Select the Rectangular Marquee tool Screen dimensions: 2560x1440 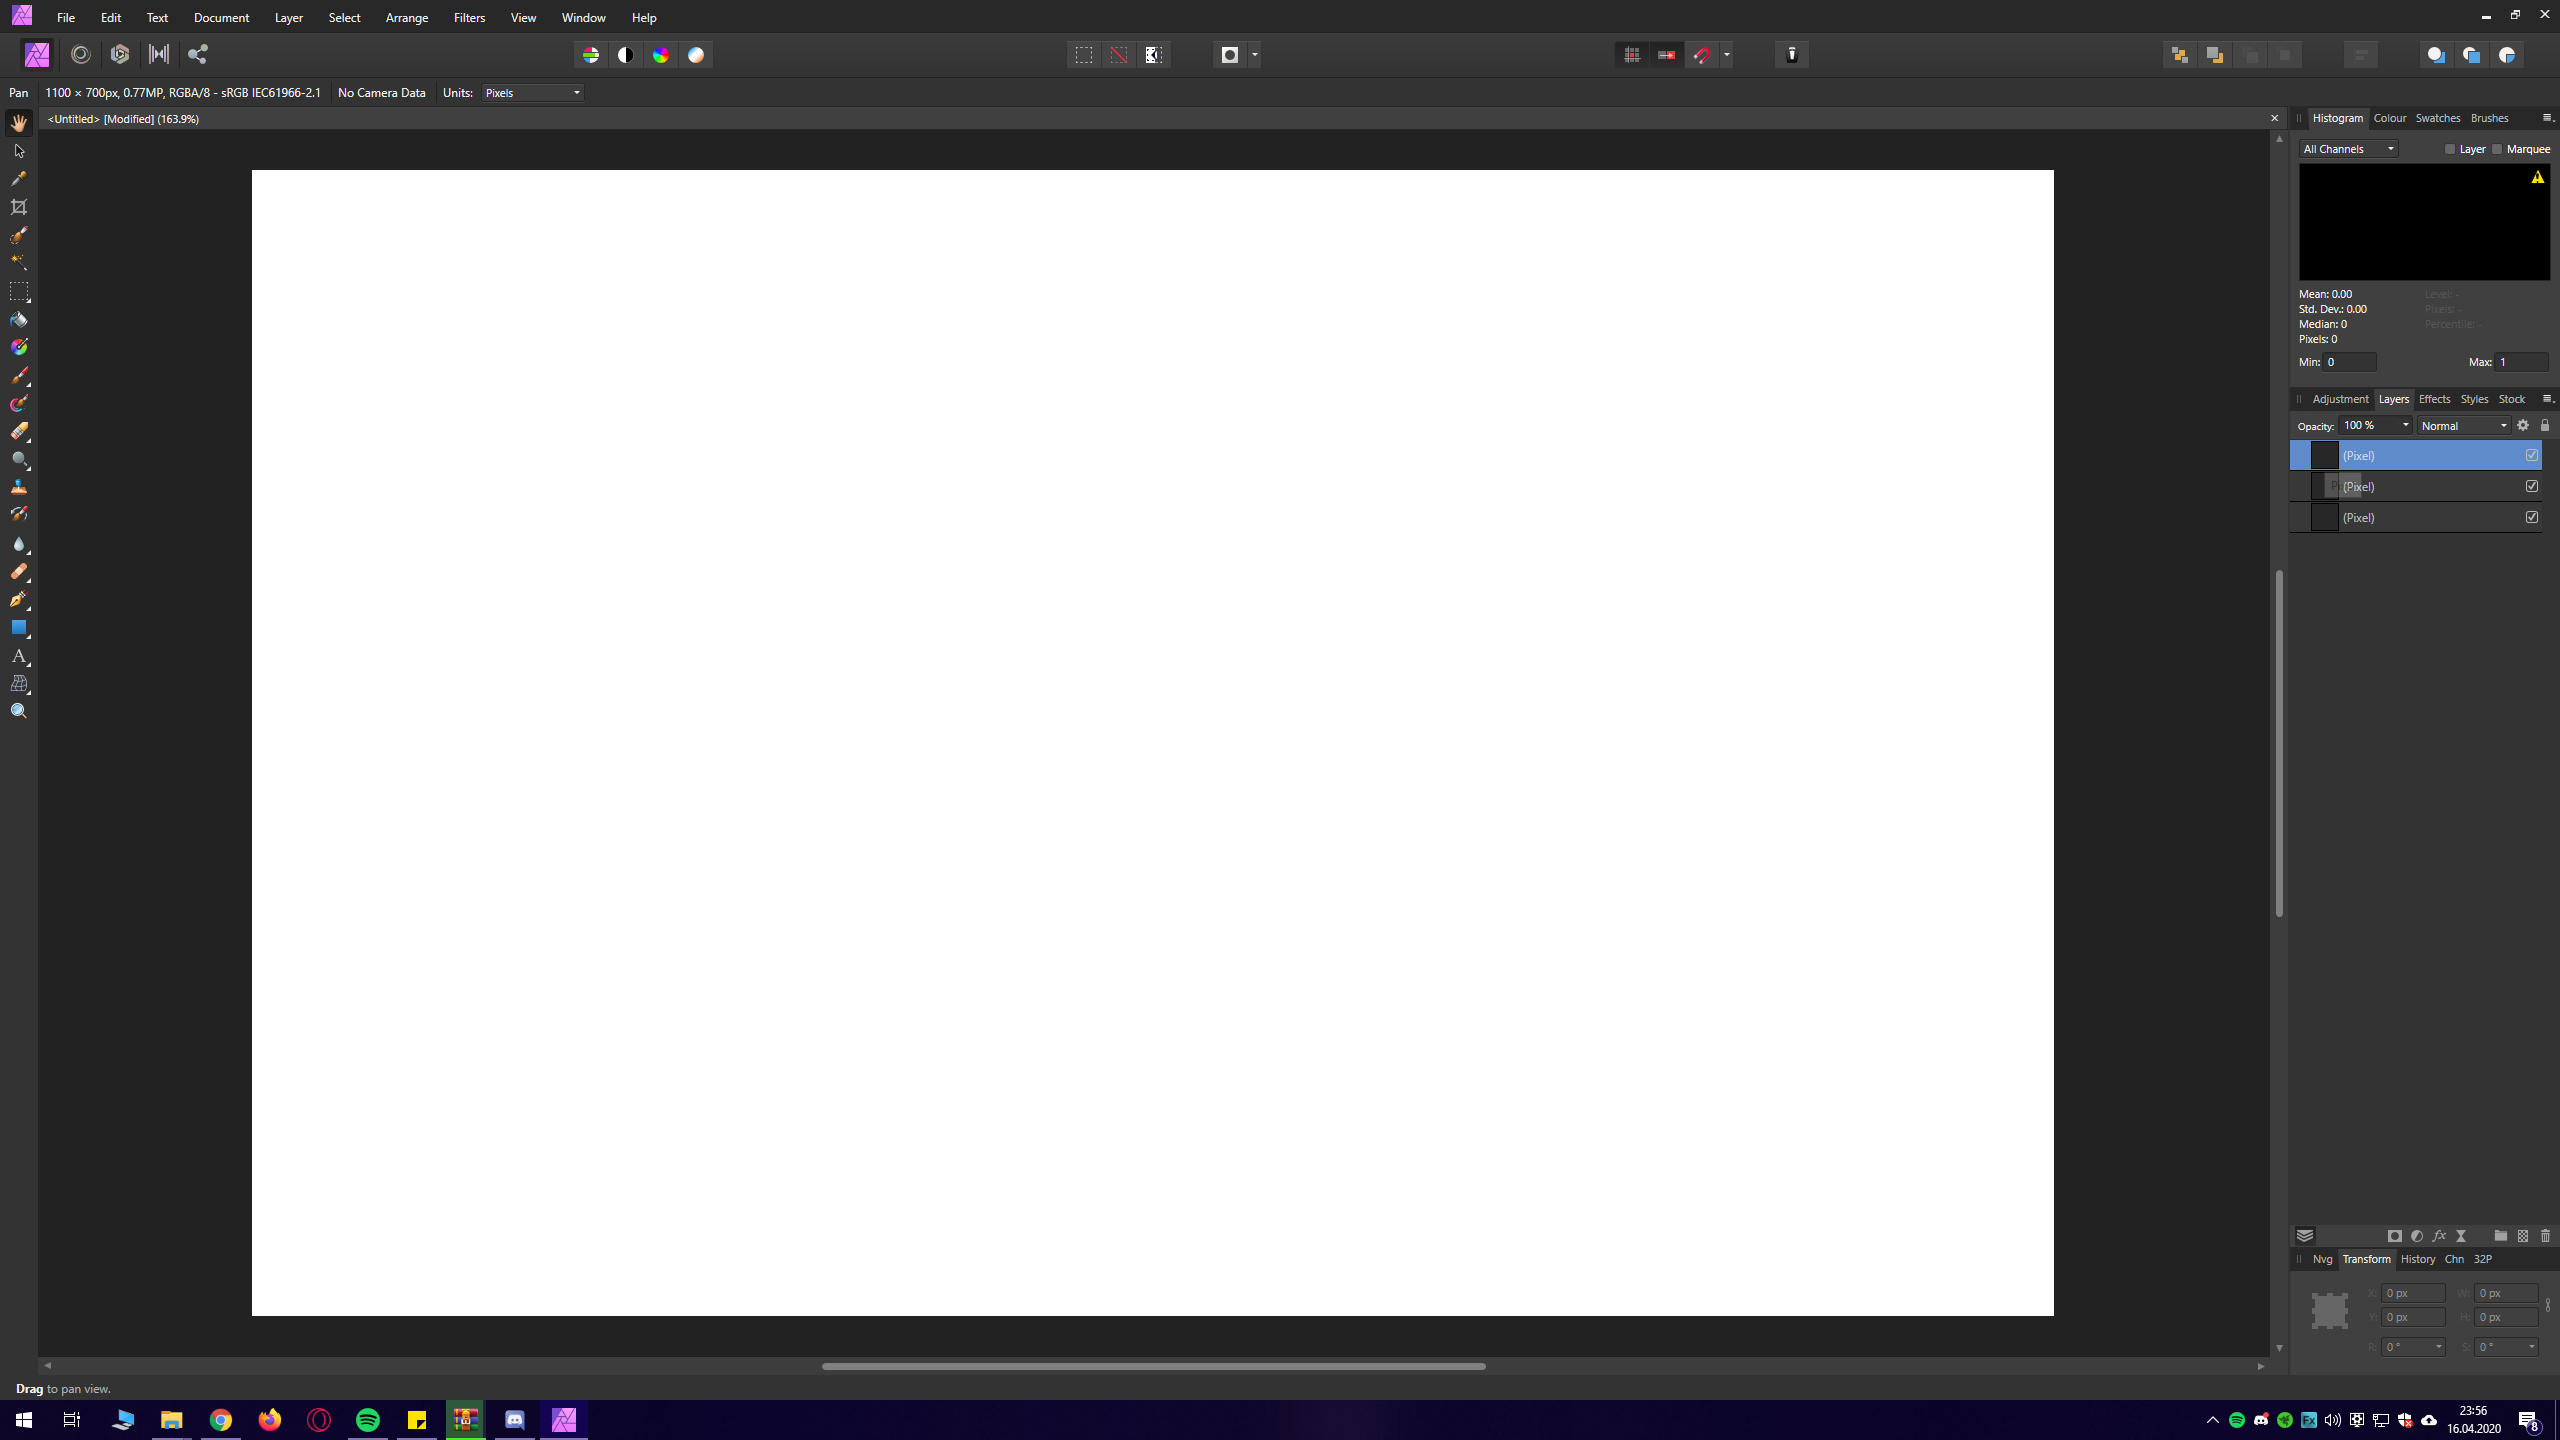point(19,291)
